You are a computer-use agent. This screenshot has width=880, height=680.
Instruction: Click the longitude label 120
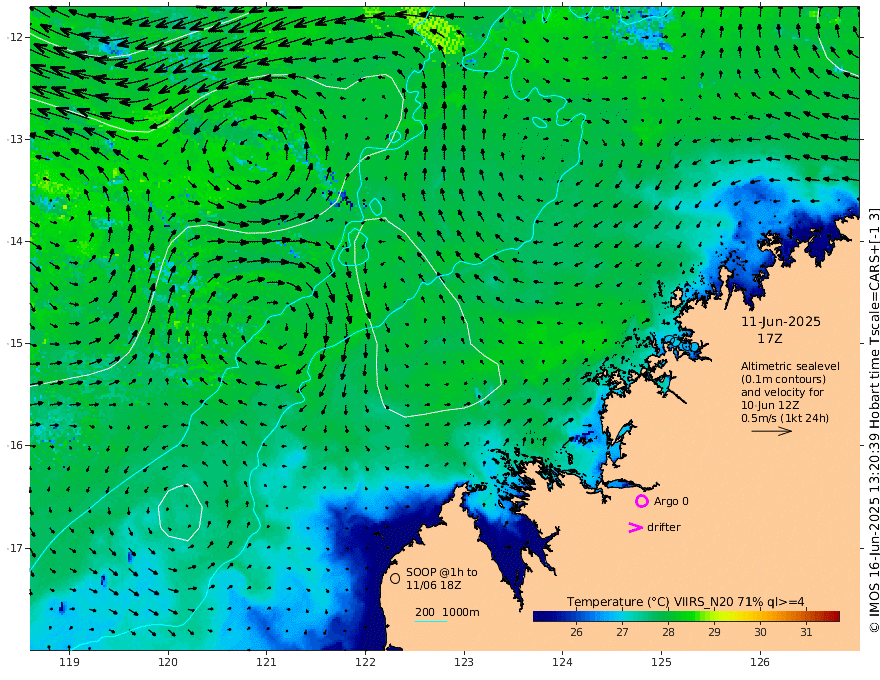pos(168,663)
